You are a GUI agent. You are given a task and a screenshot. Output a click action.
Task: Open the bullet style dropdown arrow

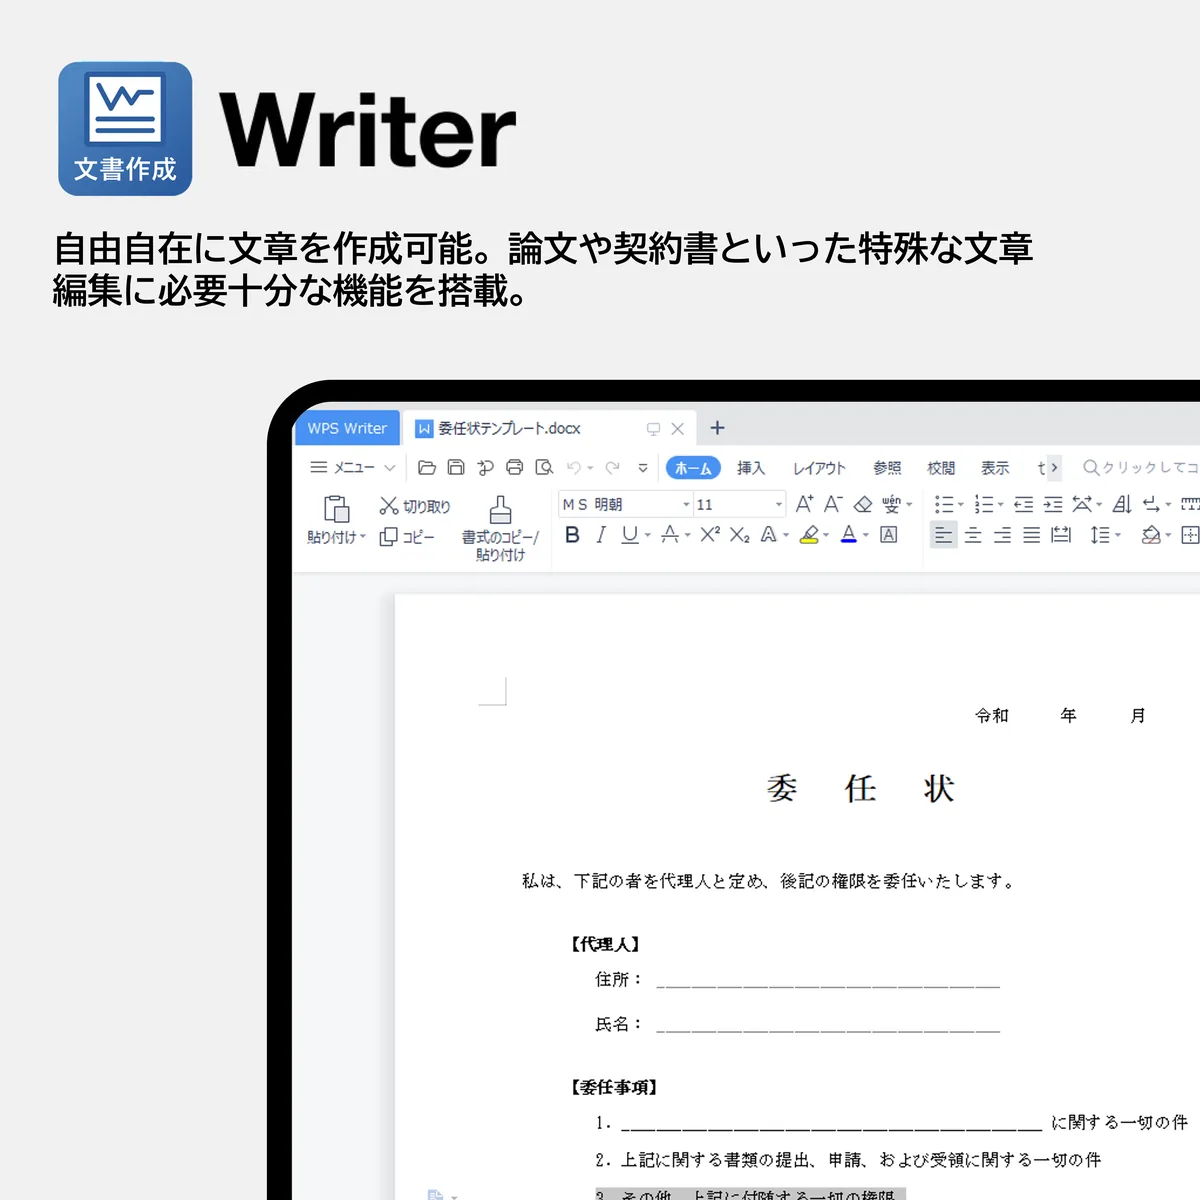[961, 505]
